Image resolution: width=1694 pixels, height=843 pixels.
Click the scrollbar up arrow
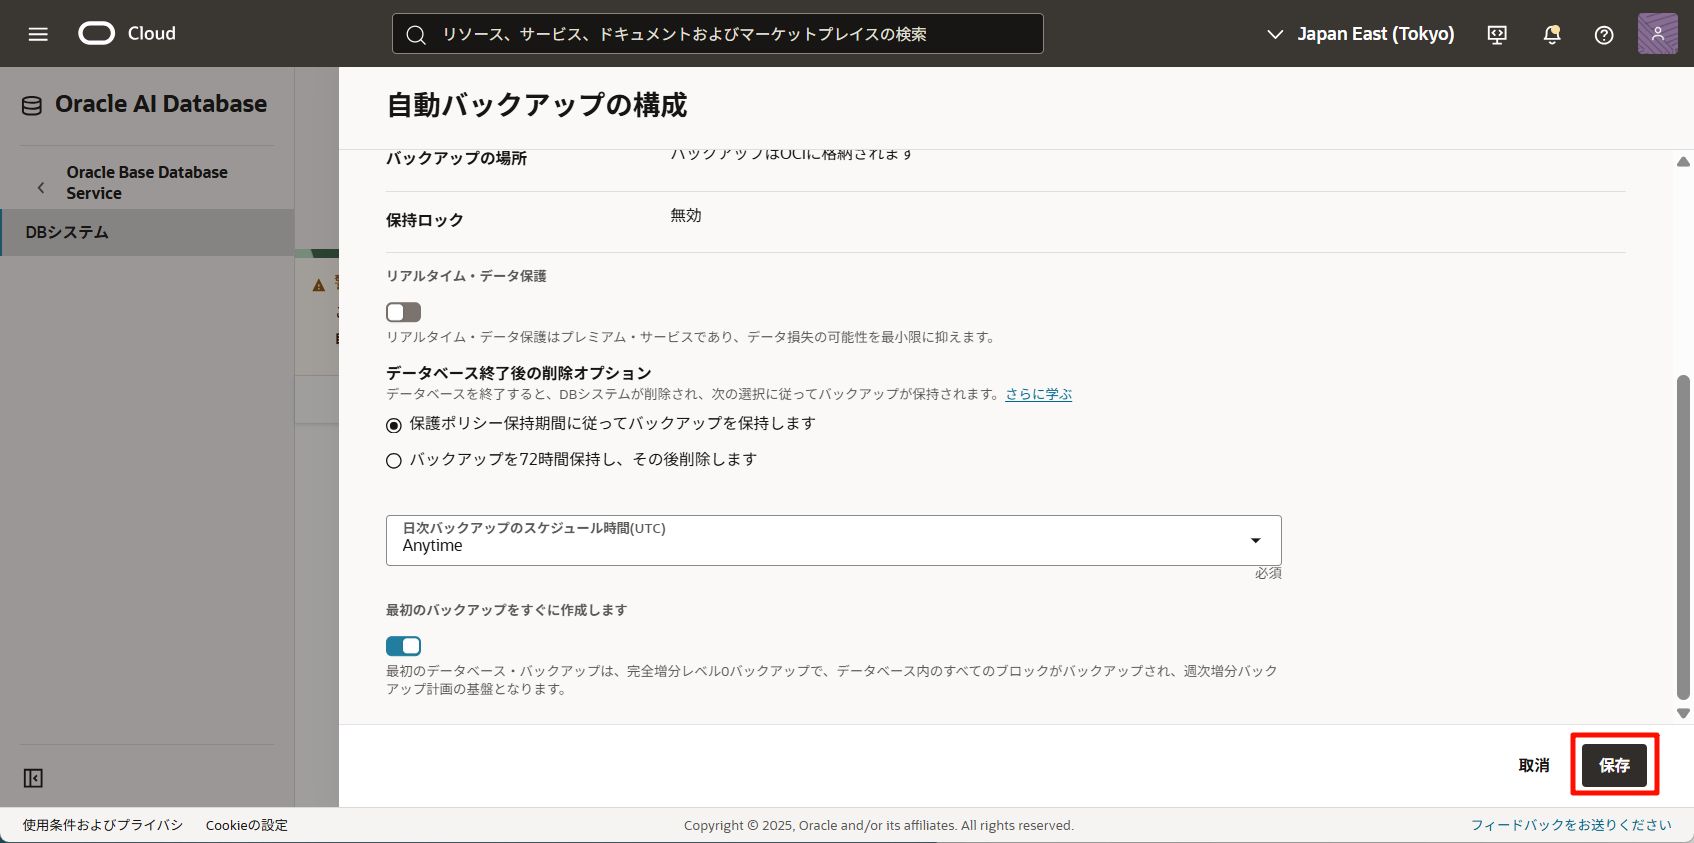click(x=1684, y=161)
